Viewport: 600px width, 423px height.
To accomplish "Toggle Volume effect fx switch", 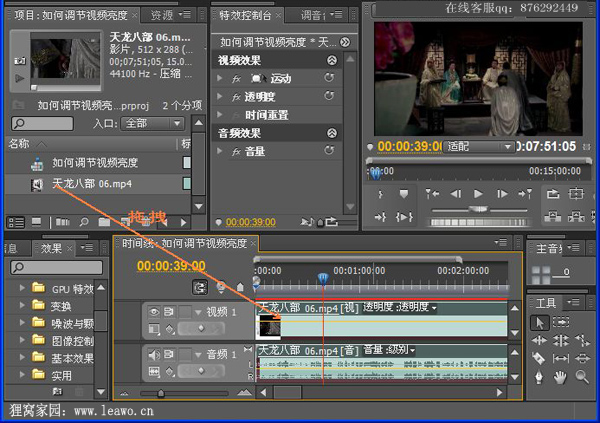I will point(236,152).
